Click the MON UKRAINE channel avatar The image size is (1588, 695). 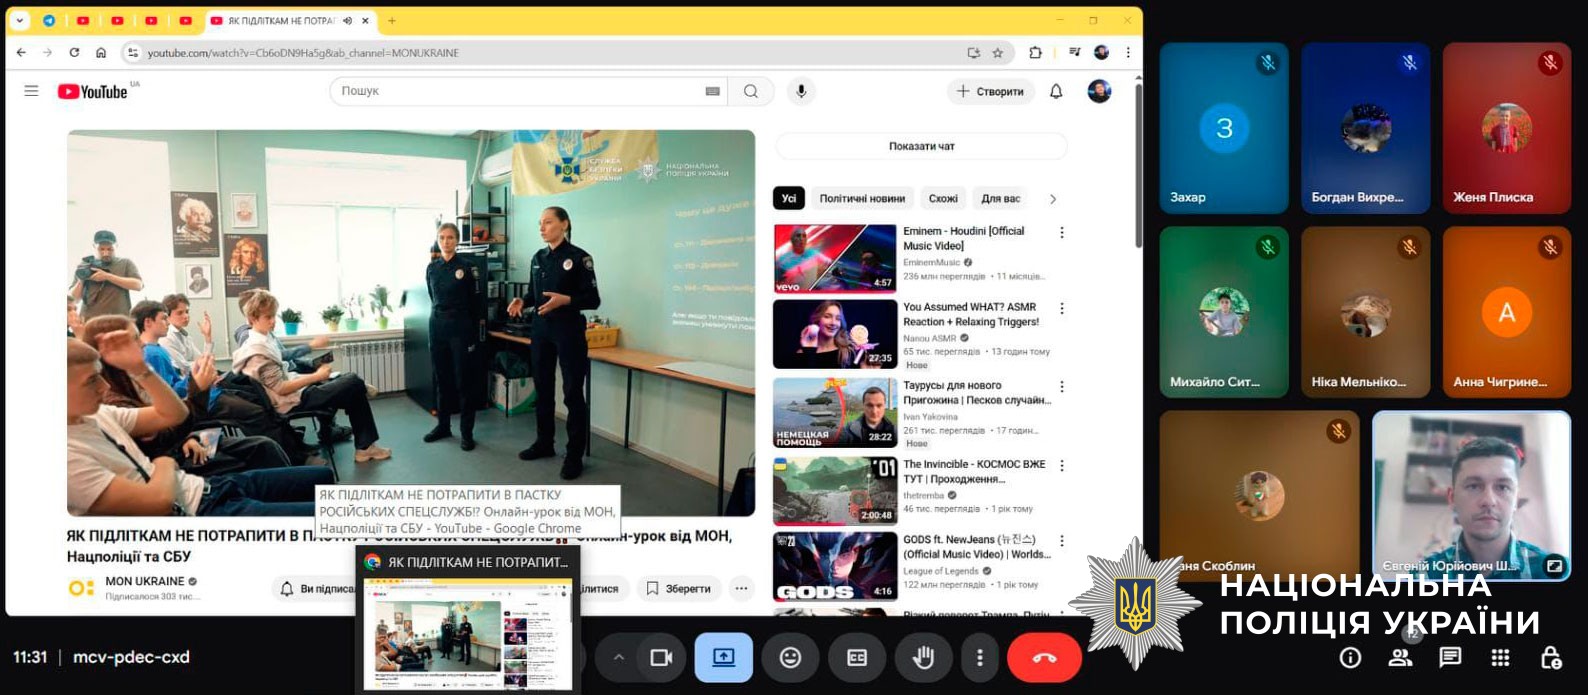coord(81,587)
